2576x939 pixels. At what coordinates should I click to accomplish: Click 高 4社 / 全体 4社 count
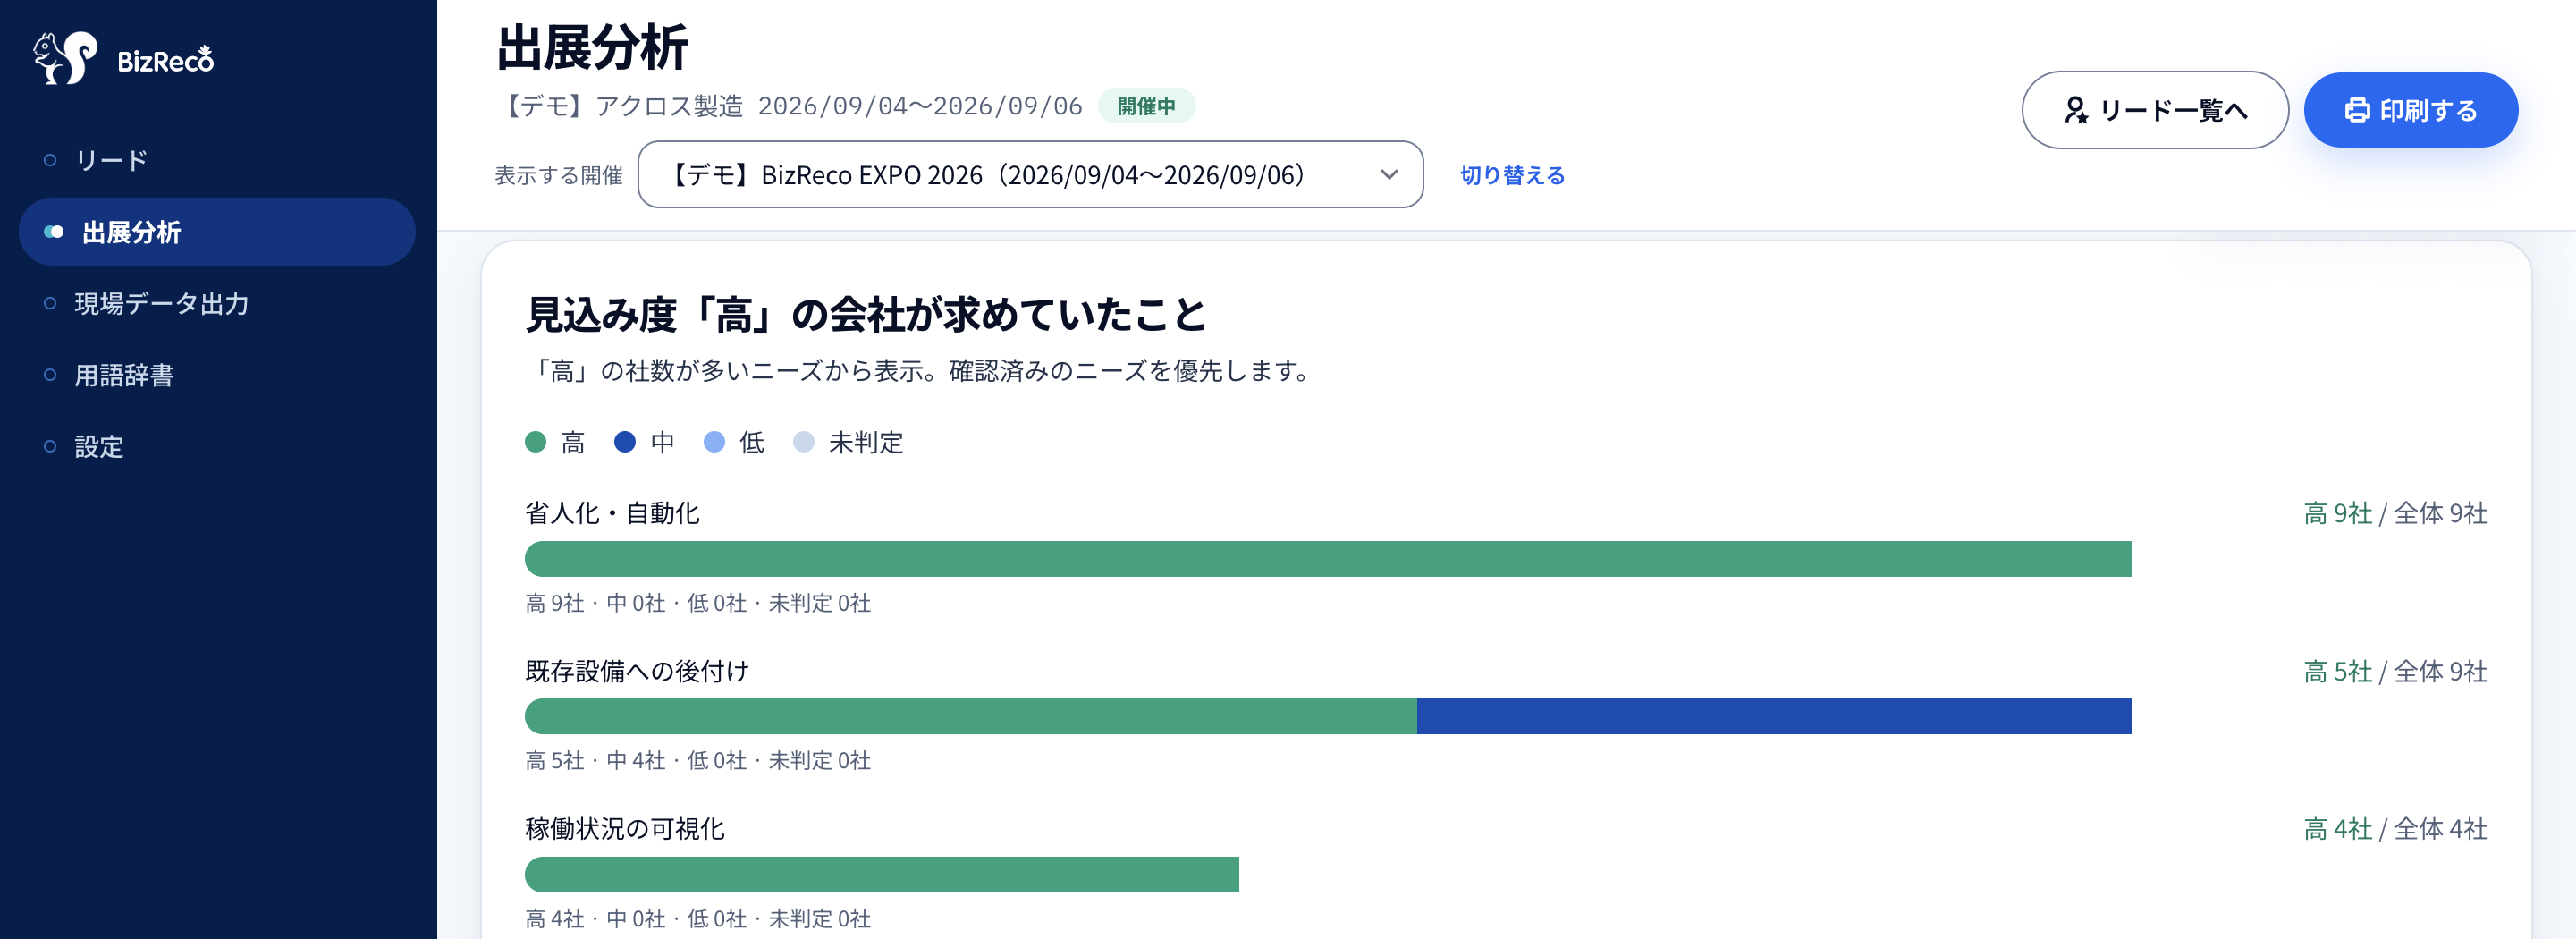coord(2395,828)
